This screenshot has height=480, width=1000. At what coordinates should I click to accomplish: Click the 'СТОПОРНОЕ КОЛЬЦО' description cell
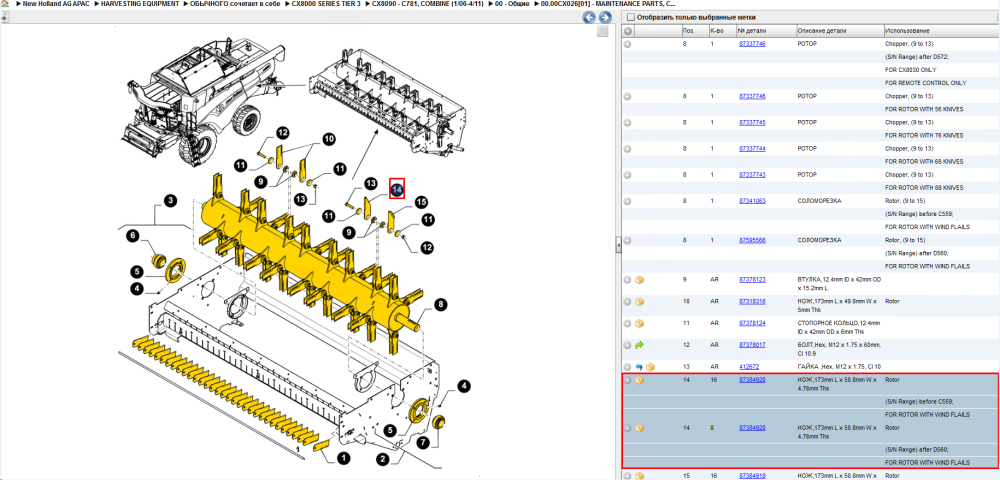pos(838,327)
